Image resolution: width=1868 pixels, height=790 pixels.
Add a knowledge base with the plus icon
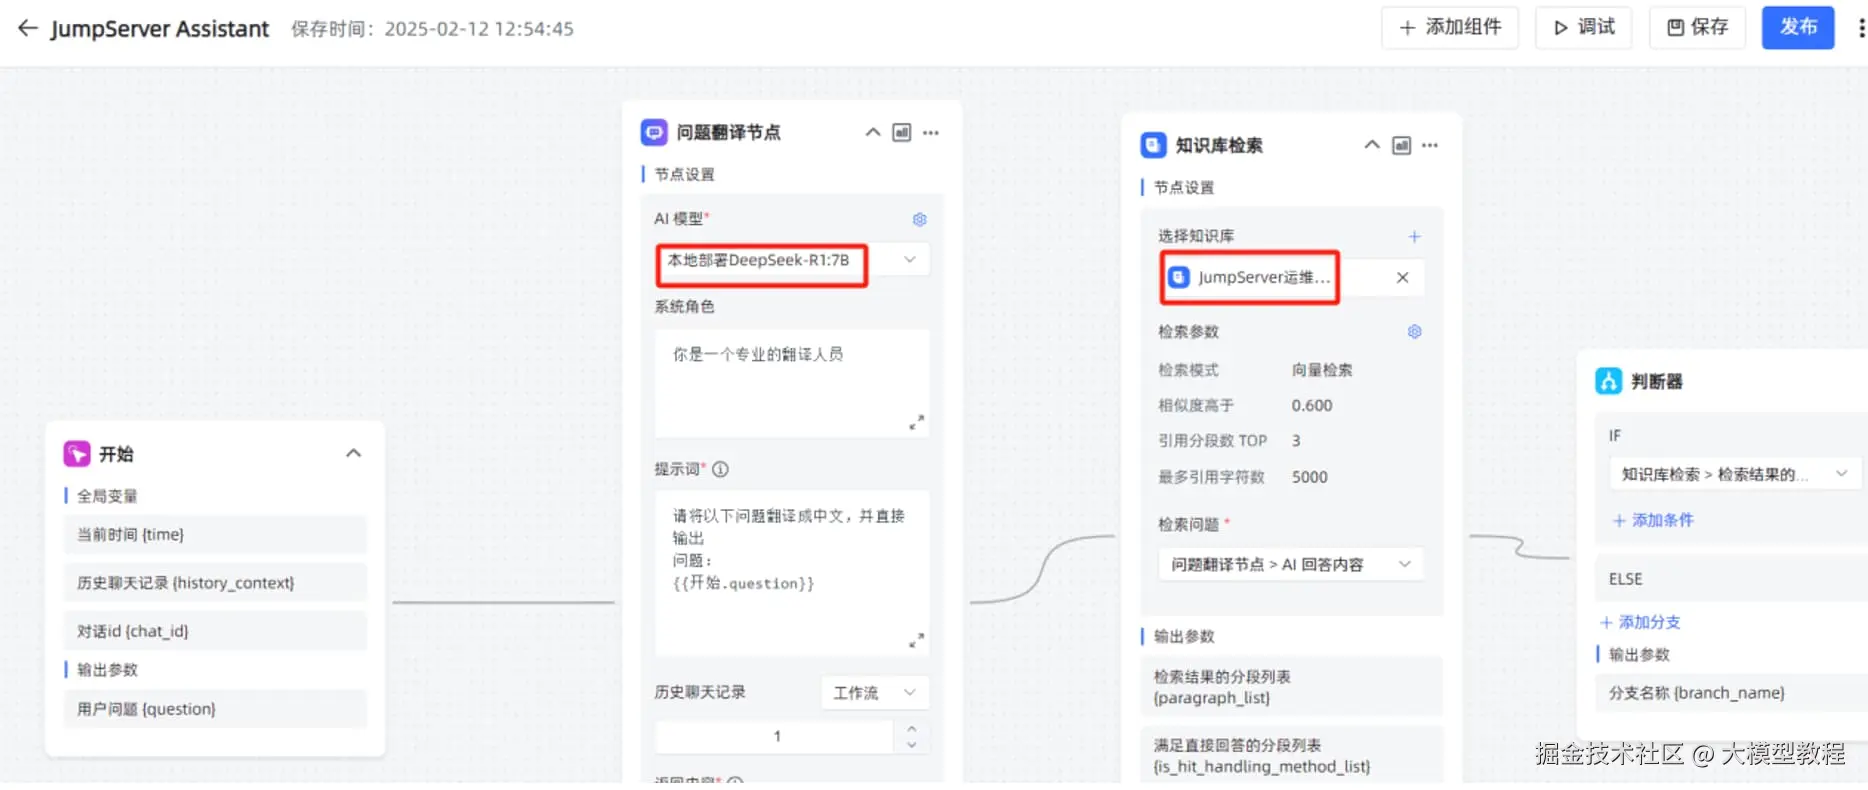tap(1414, 236)
